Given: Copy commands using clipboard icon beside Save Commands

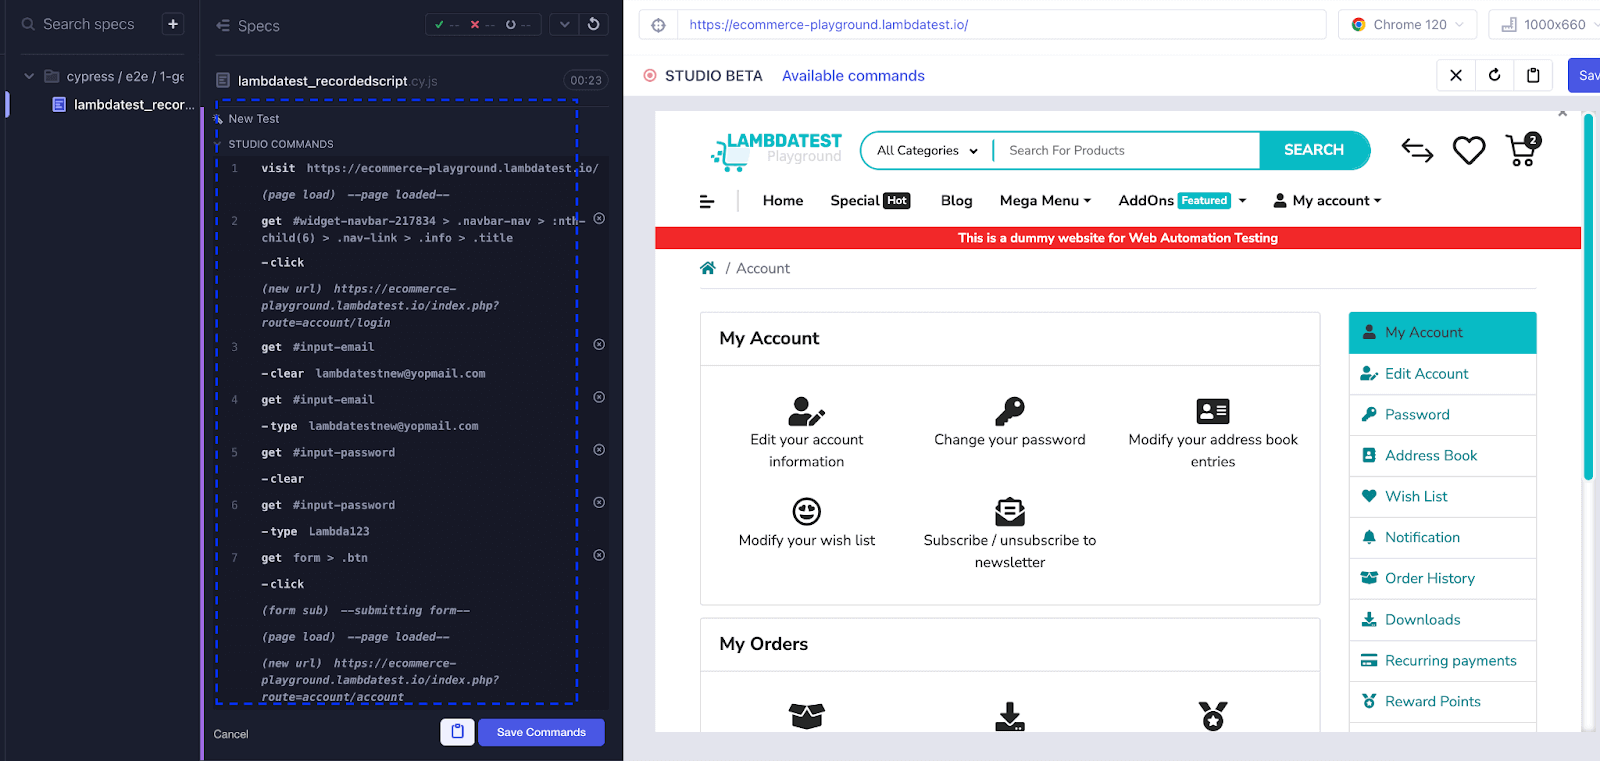Looking at the screenshot, I should pyautogui.click(x=457, y=732).
